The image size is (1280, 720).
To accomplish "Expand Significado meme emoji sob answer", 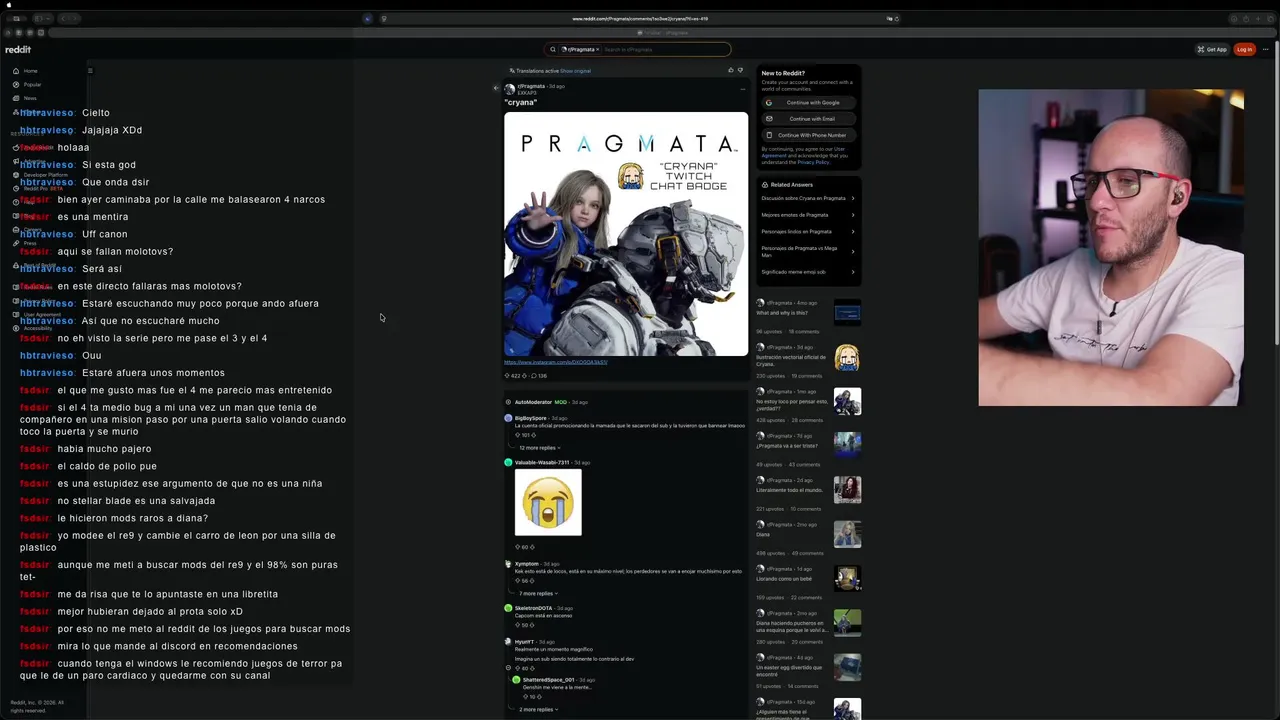I will coord(808,272).
